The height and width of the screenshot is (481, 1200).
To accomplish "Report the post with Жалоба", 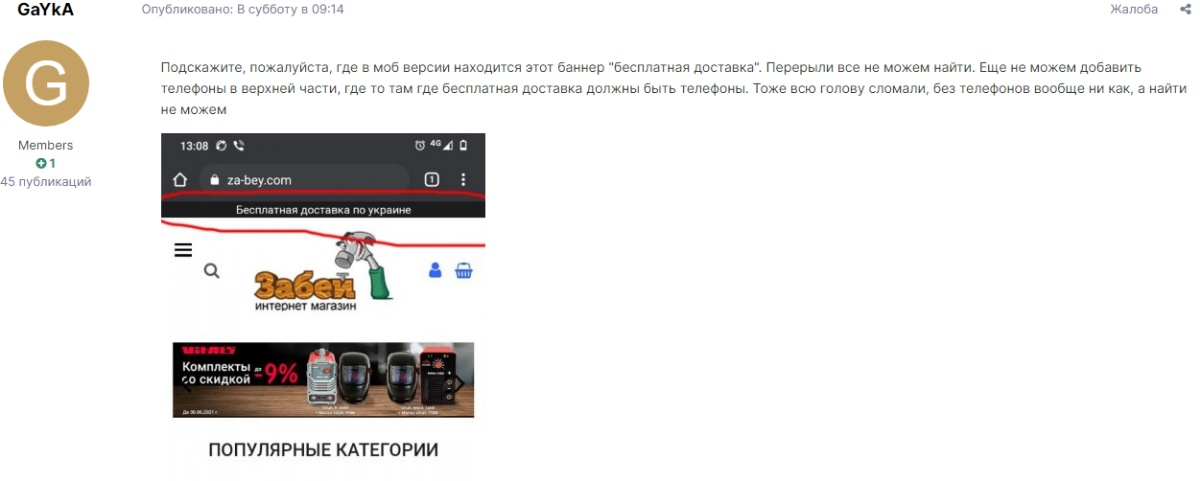I will tap(1133, 10).
